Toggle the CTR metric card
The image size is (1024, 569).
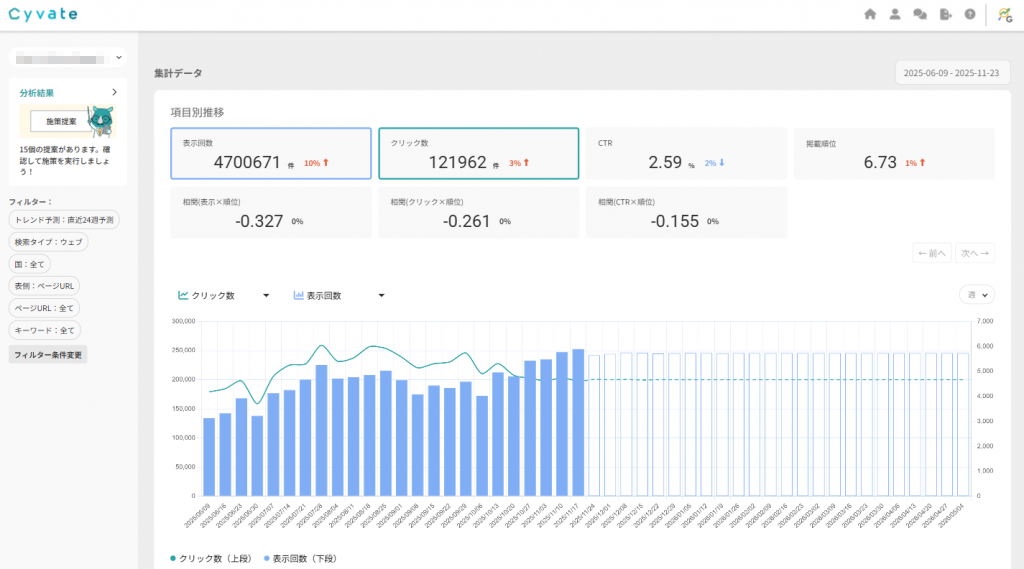(x=686, y=153)
